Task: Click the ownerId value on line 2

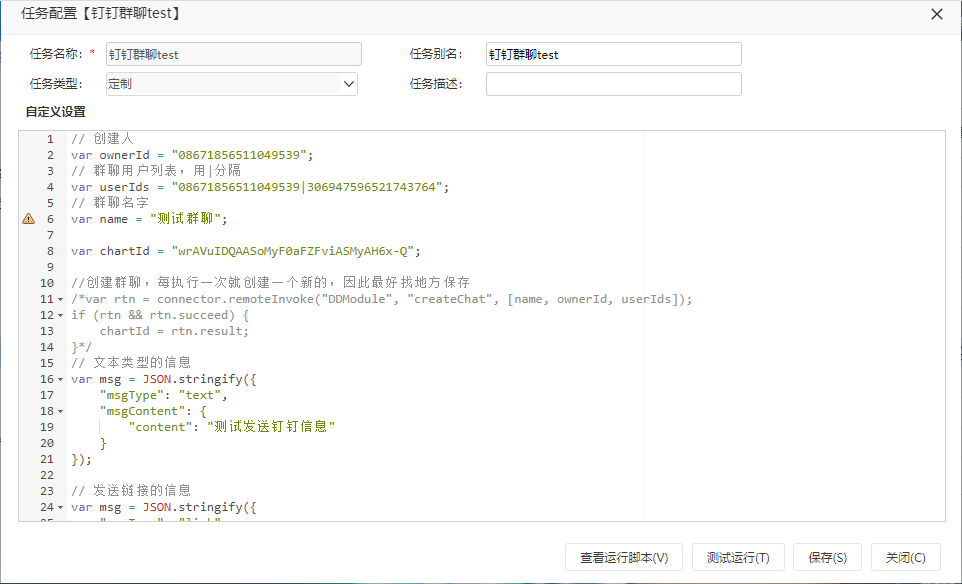Action: [x=239, y=155]
